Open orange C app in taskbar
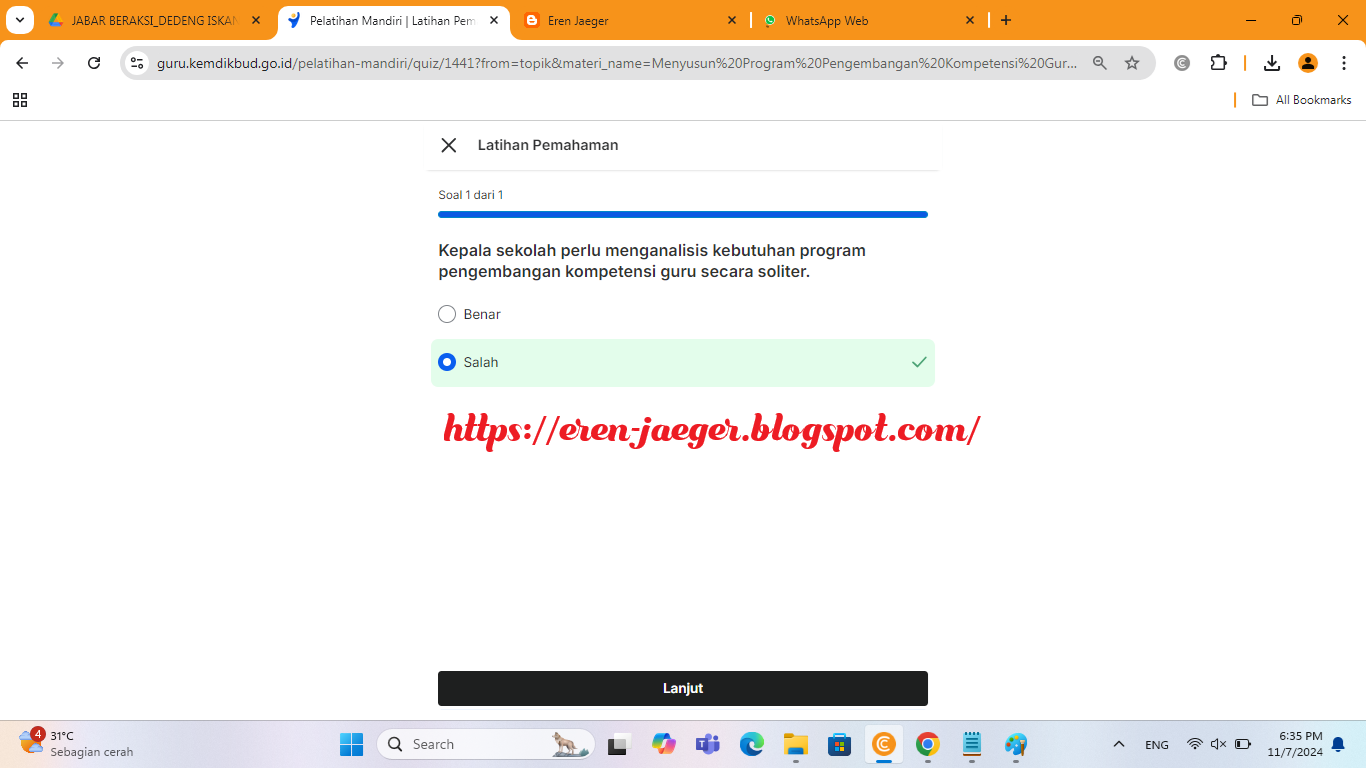Screen dimensions: 1366x768 (x=884, y=744)
